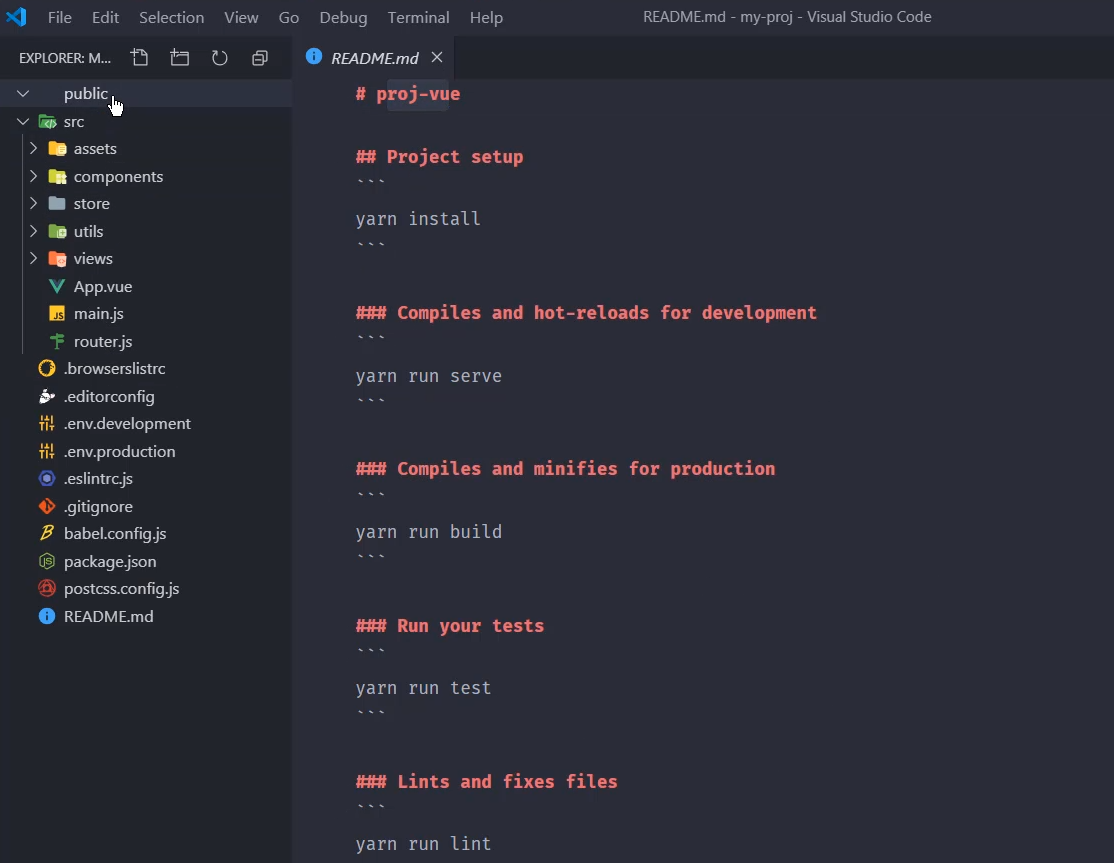Click the router.js signpost icon

[57, 341]
